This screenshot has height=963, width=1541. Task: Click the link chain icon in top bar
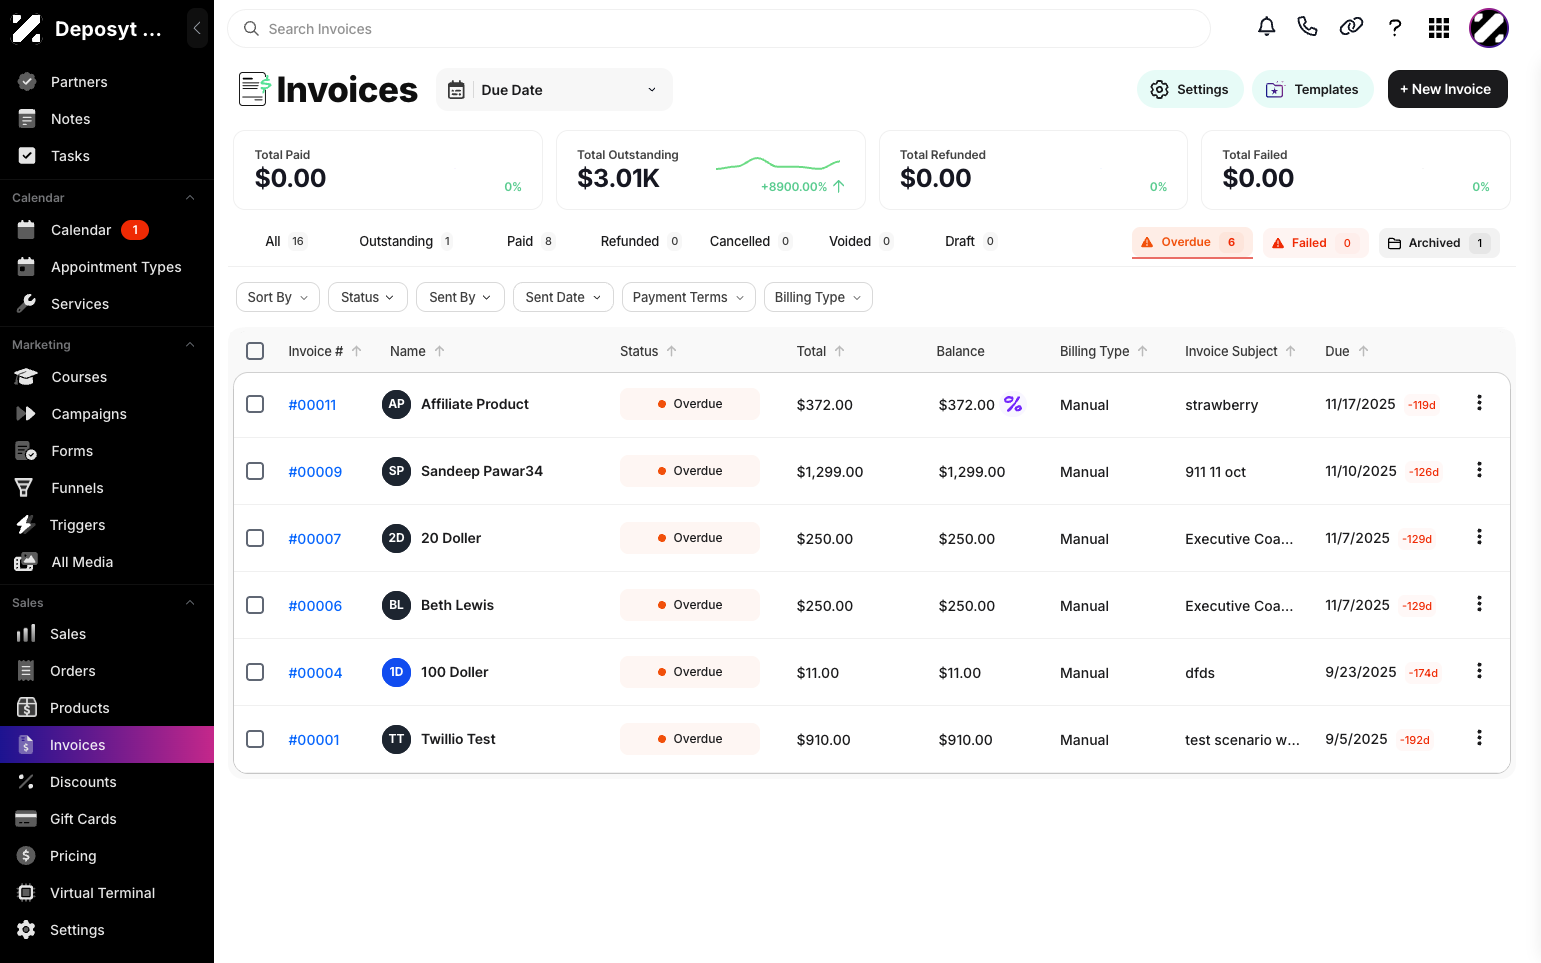click(x=1351, y=27)
